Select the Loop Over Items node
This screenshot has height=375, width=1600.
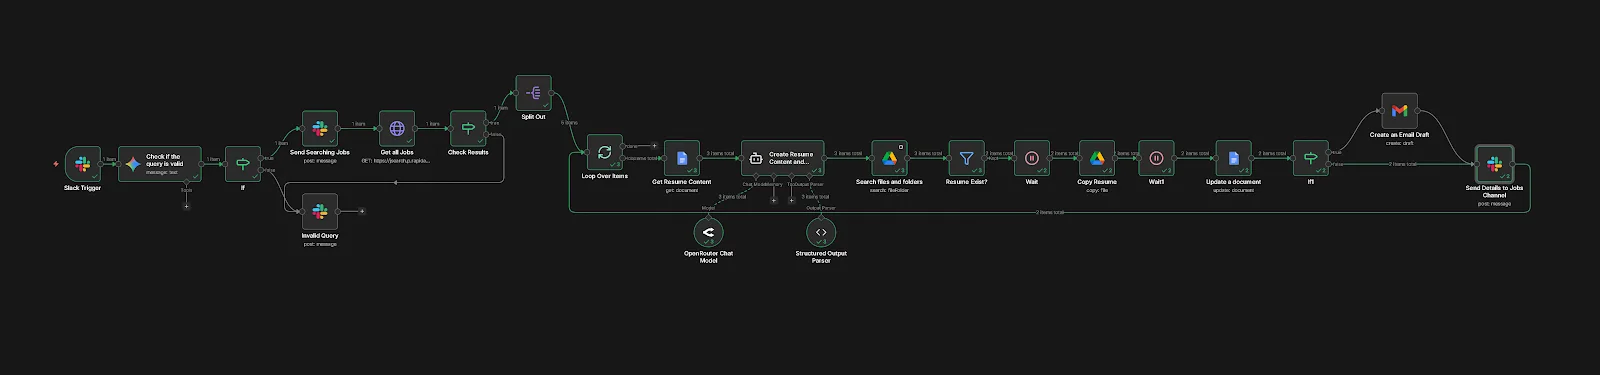(x=605, y=153)
